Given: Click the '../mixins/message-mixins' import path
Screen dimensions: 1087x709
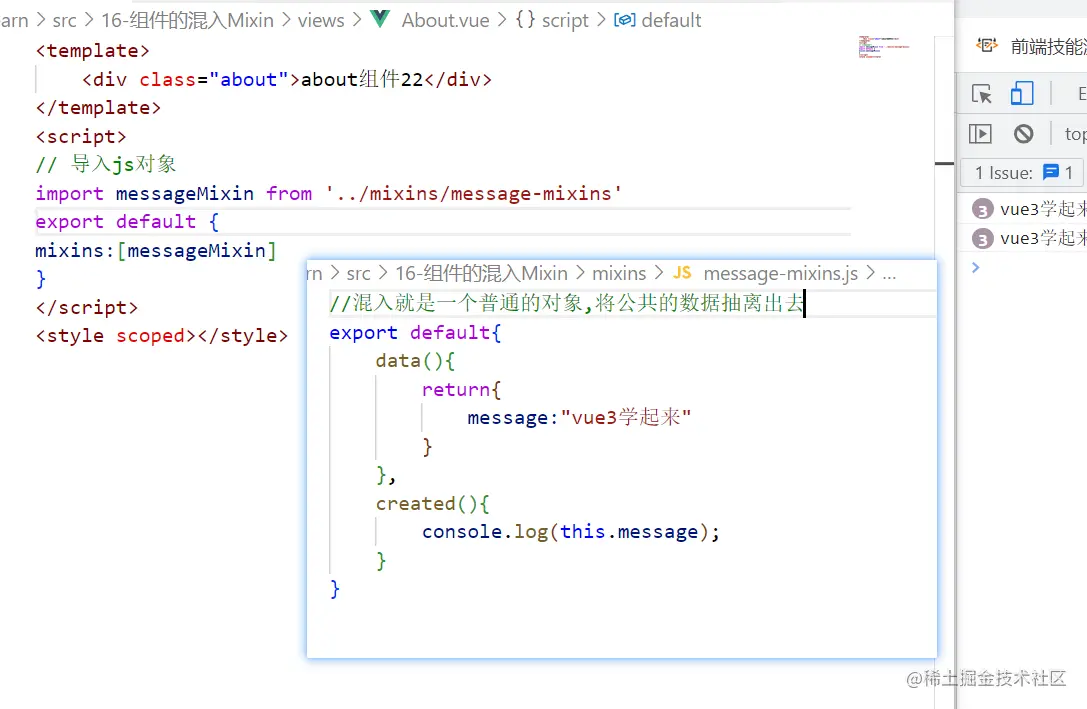Looking at the screenshot, I should [473, 193].
